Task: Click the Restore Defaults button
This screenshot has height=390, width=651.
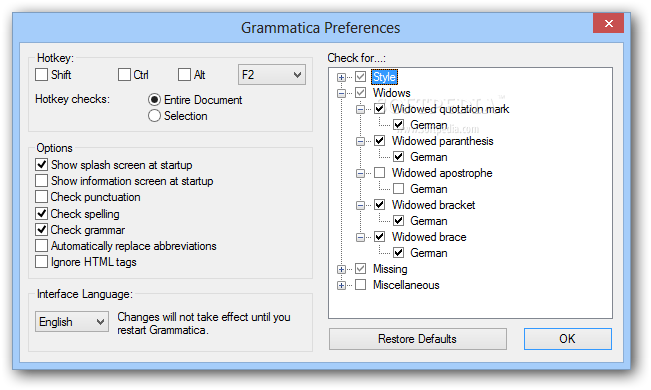Action: click(x=418, y=339)
